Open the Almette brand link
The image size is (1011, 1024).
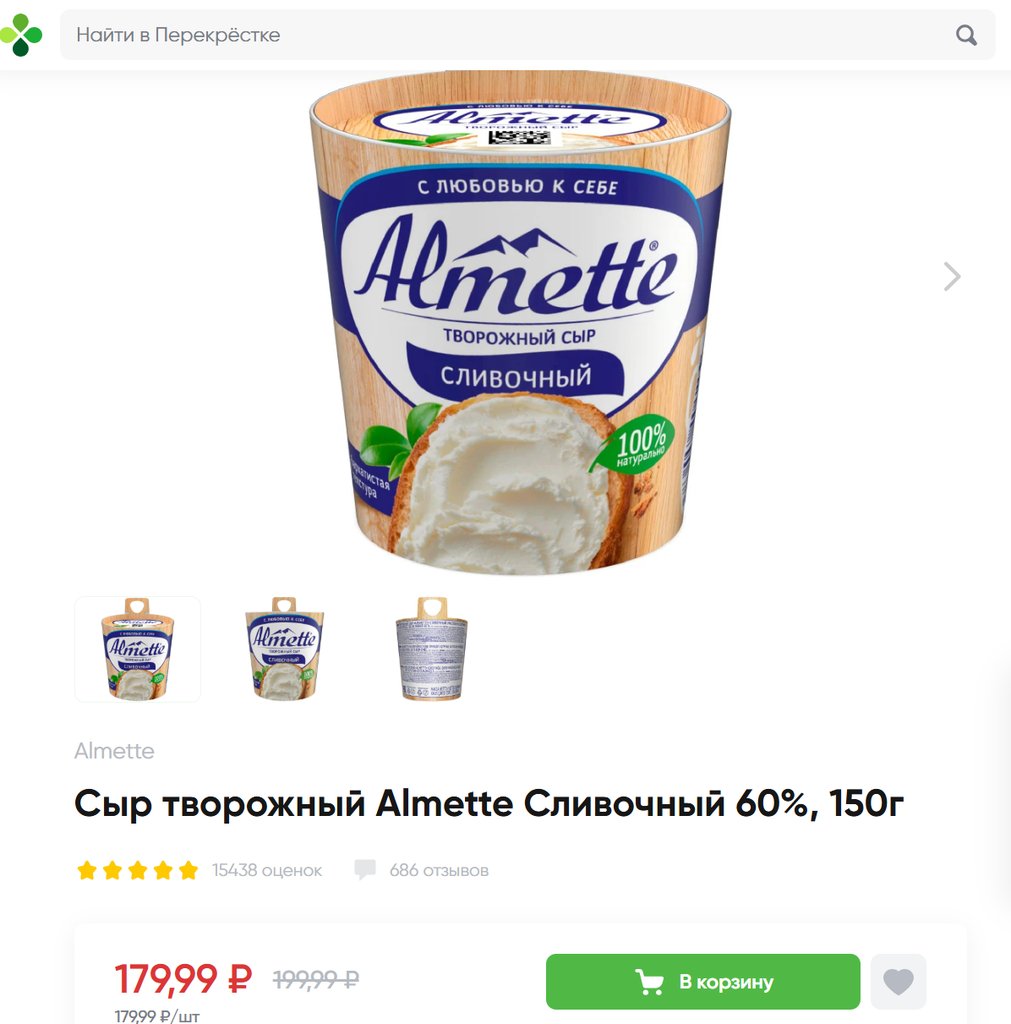(114, 751)
